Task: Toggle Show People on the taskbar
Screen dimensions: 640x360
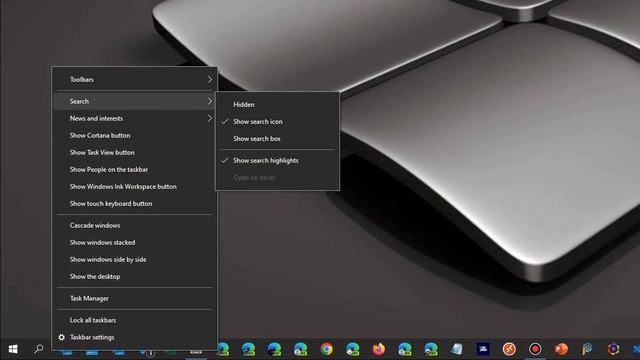Action: pyautogui.click(x=135, y=170)
